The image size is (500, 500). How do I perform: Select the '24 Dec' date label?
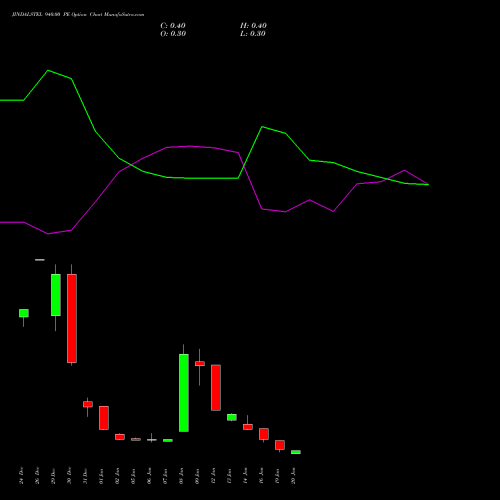pyautogui.click(x=22, y=475)
